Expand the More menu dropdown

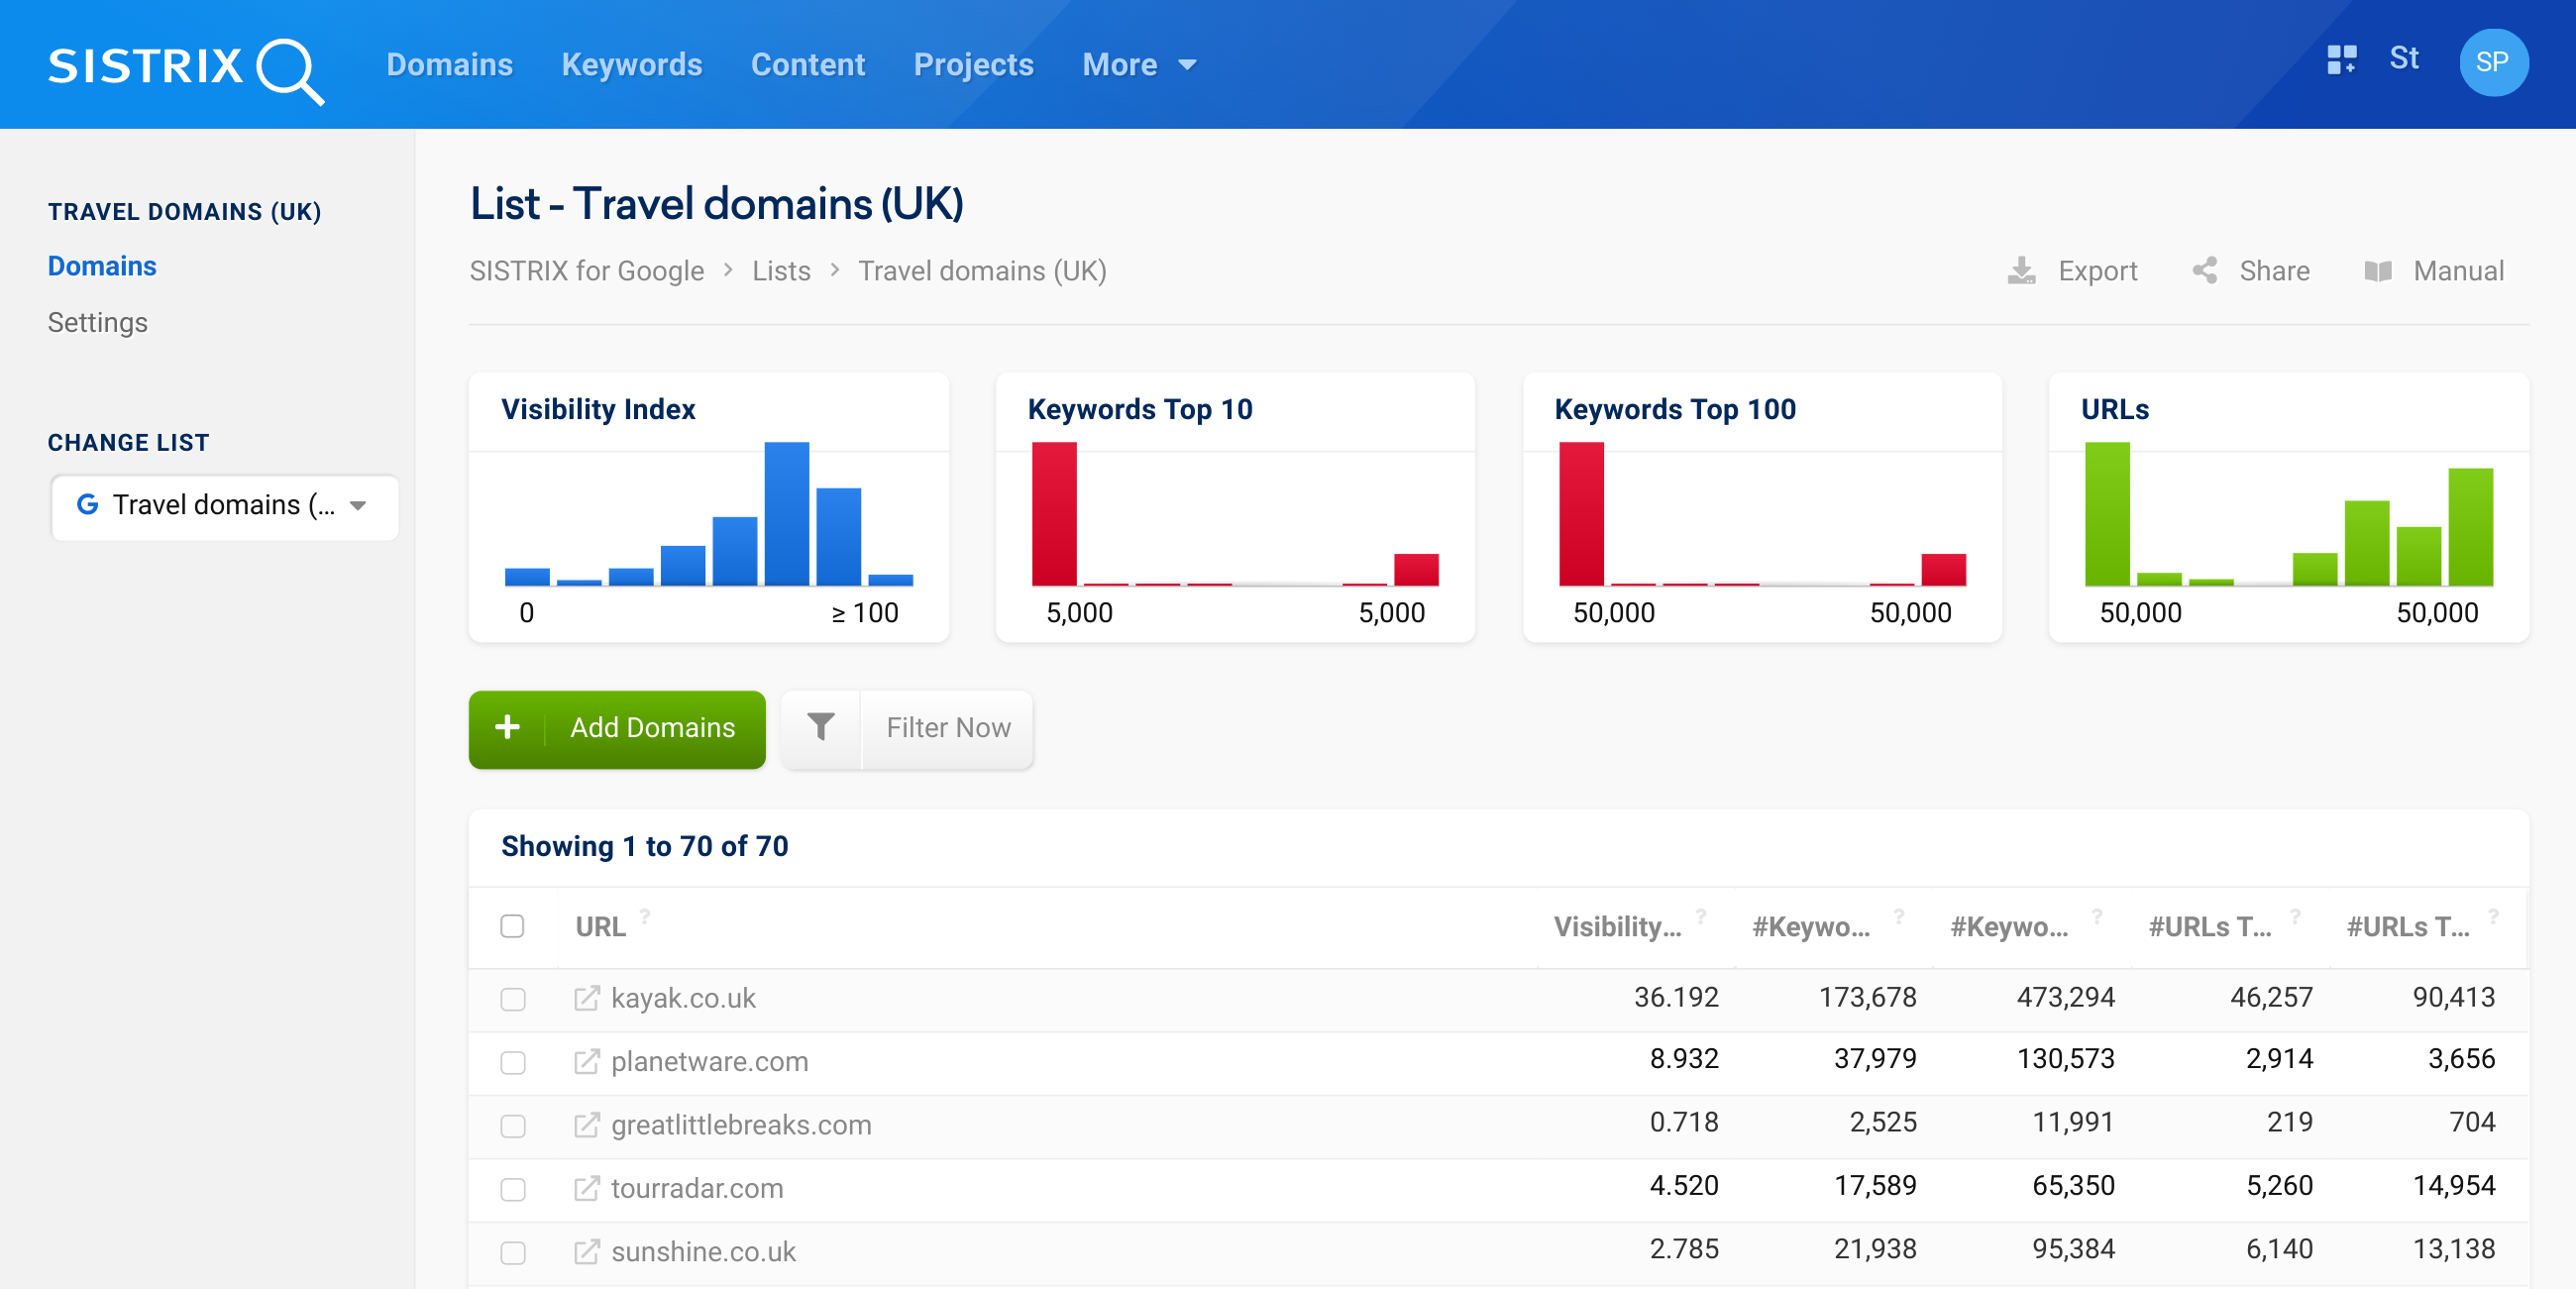1139,65
